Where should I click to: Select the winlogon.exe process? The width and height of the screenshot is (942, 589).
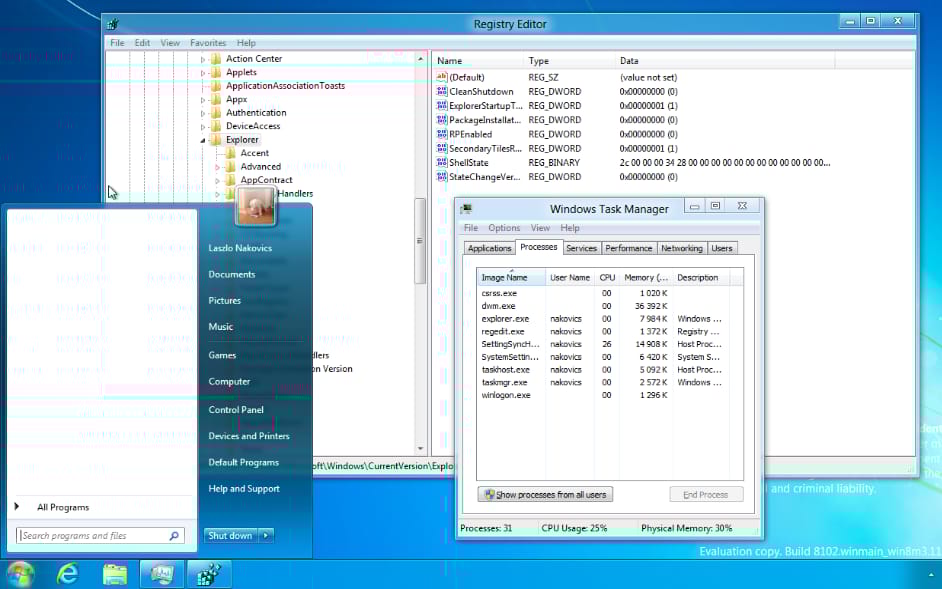(x=610, y=395)
